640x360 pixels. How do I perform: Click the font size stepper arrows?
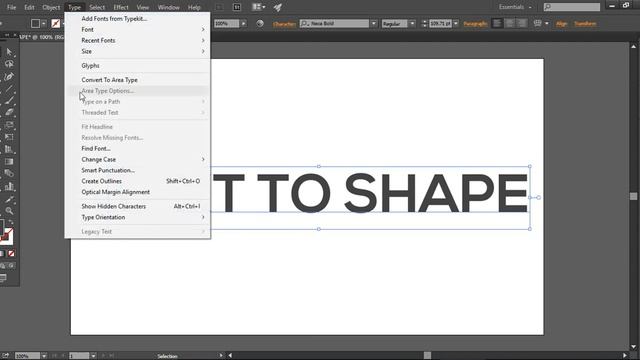coord(424,24)
